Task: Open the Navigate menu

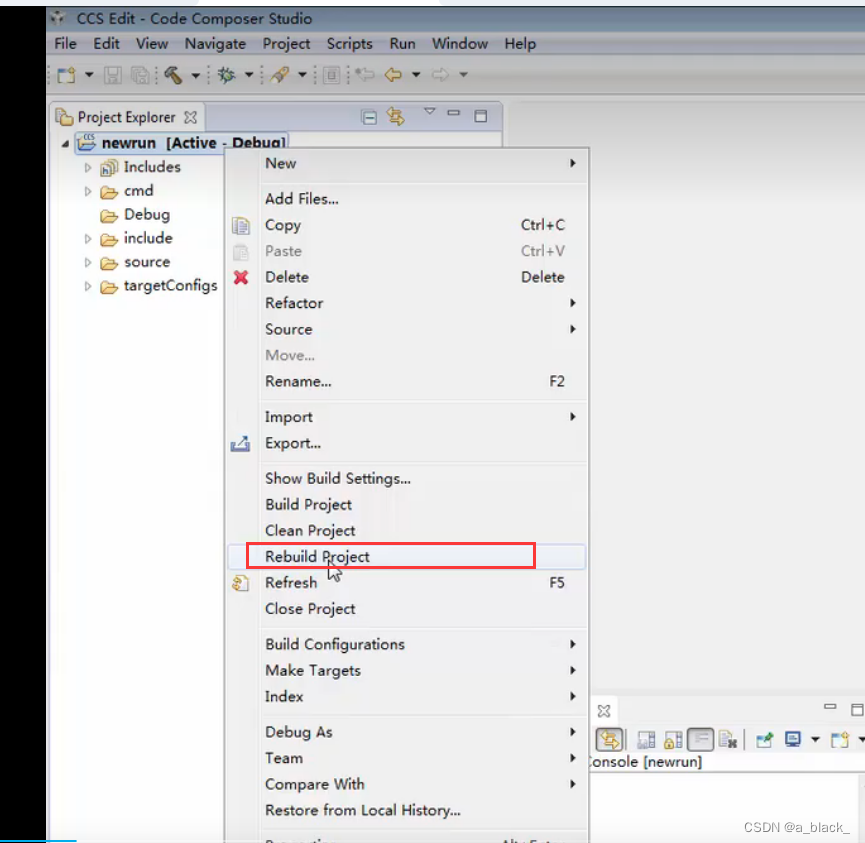Action: (x=215, y=44)
